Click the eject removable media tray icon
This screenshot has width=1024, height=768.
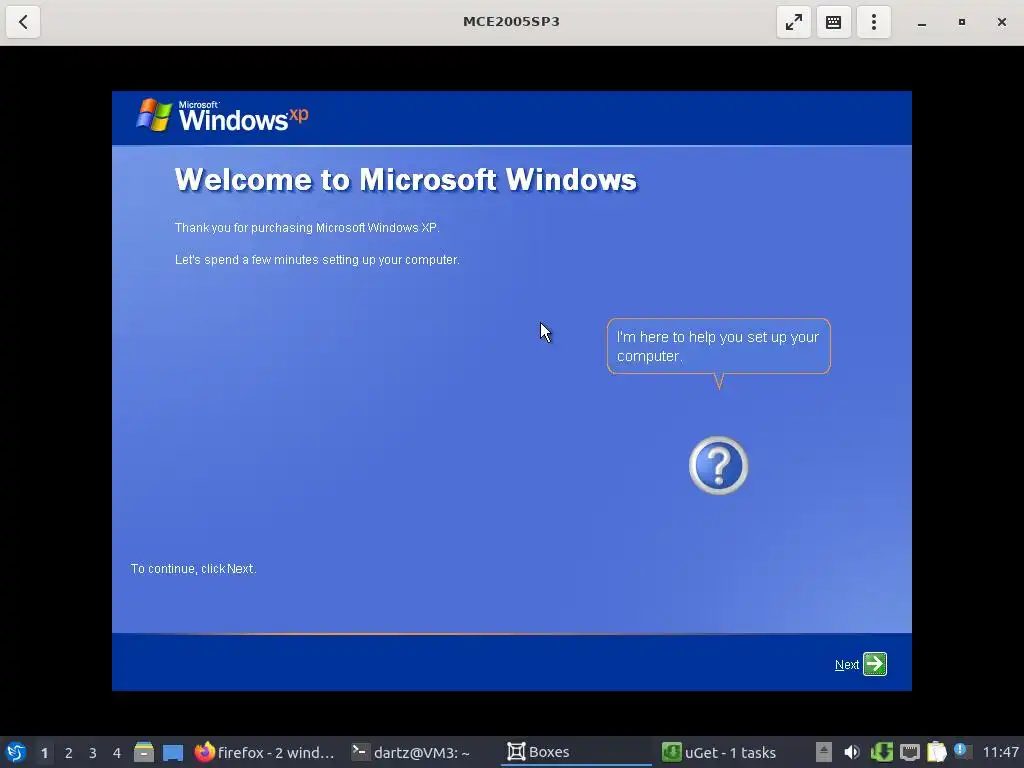coord(824,752)
